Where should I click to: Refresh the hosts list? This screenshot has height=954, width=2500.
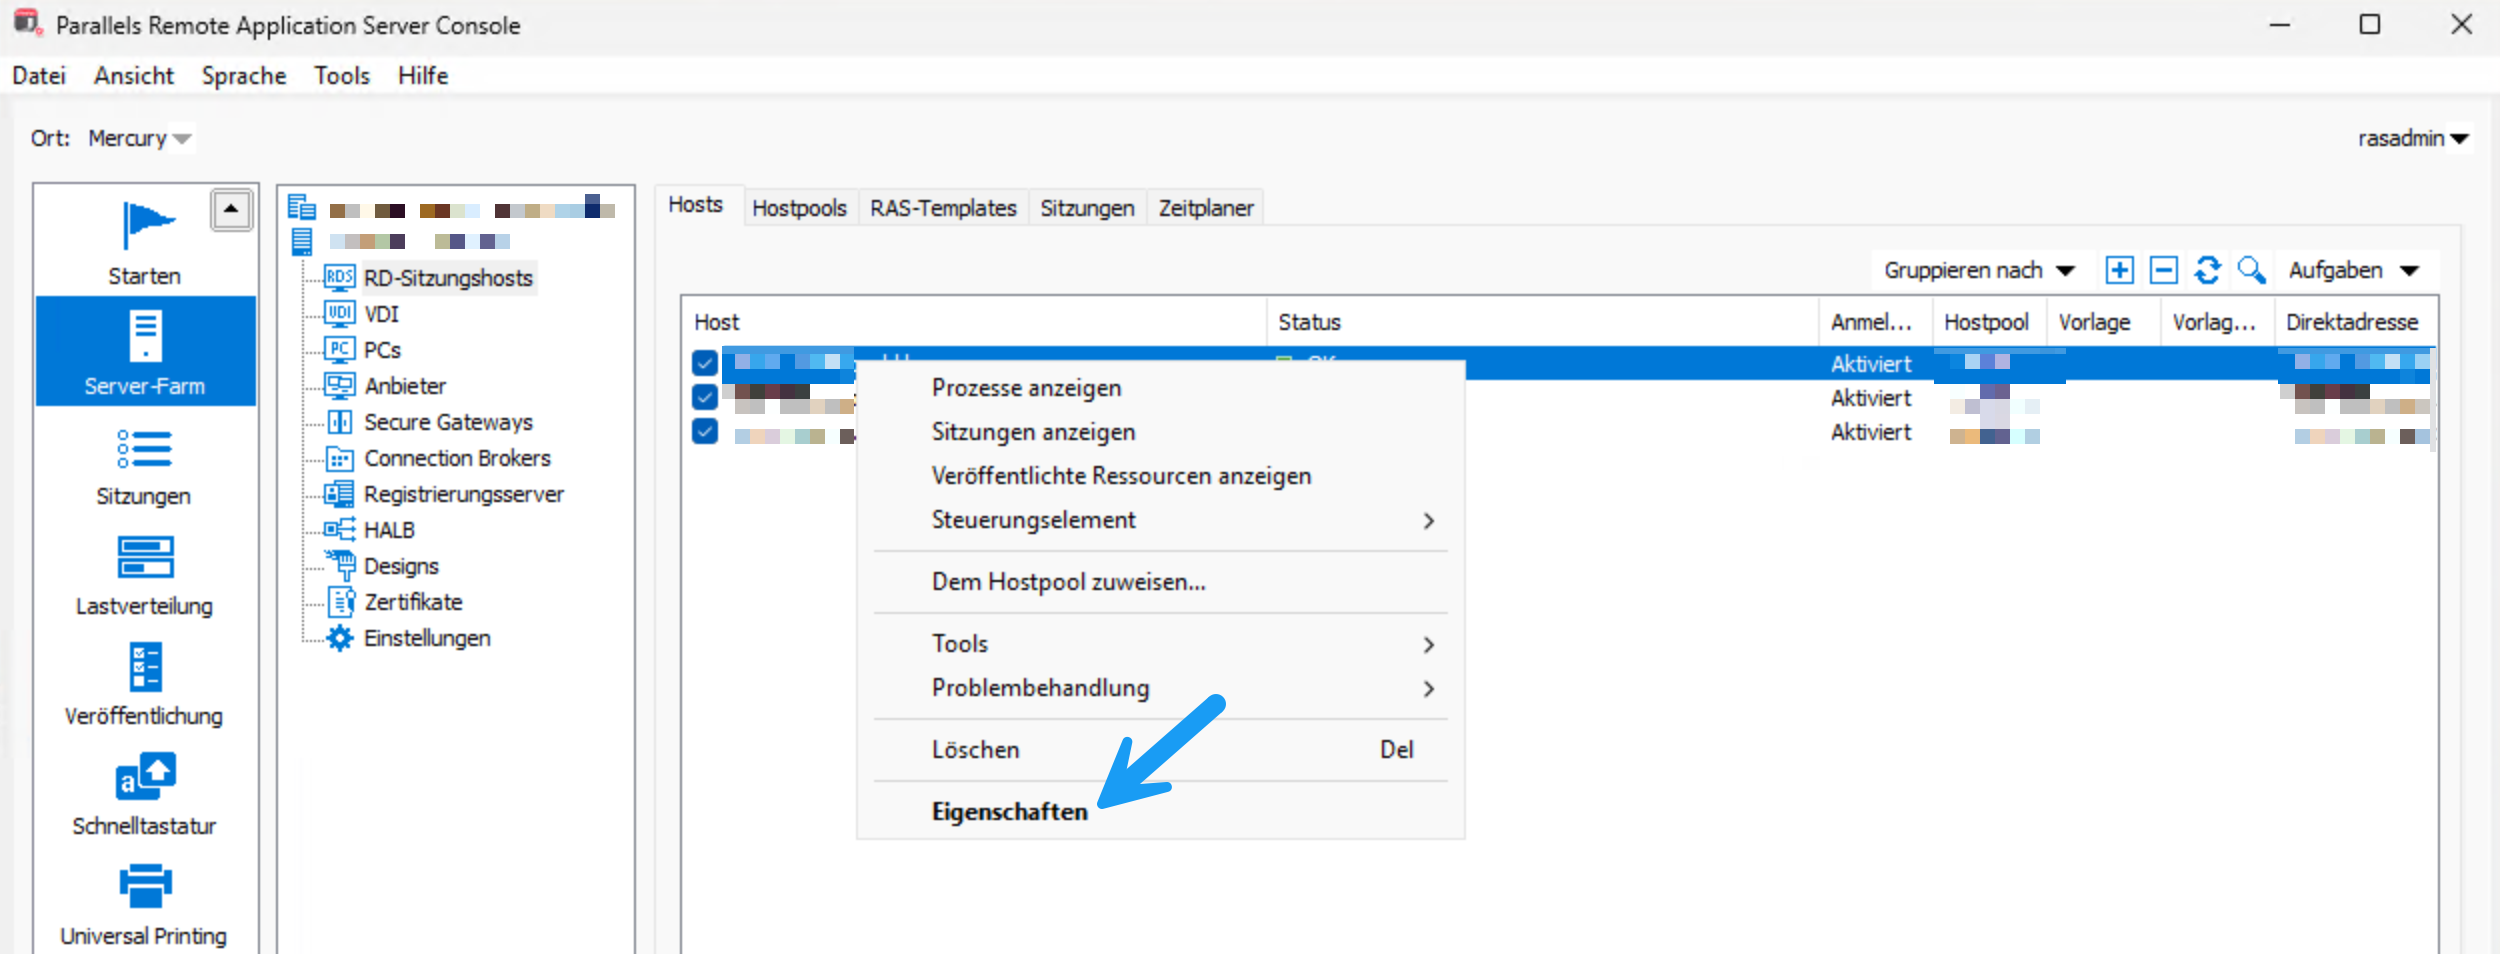tap(2207, 270)
